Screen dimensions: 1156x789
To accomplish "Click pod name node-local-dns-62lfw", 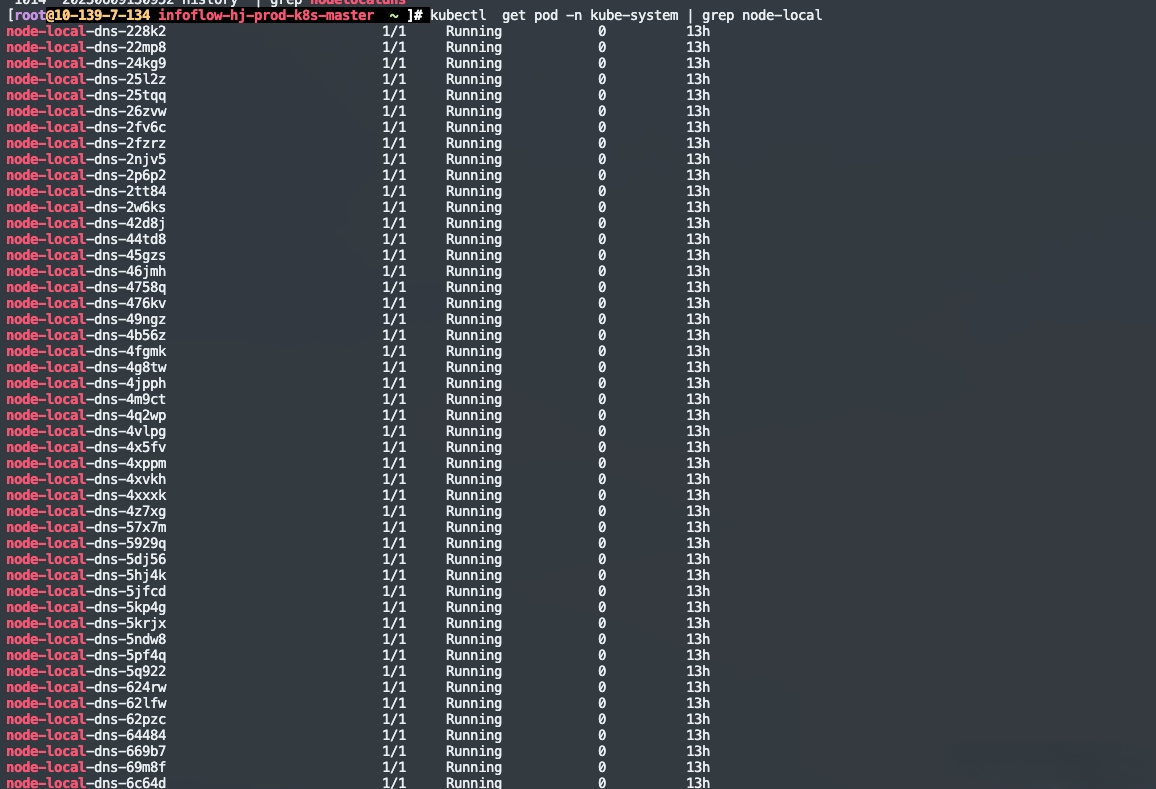I will pos(86,703).
